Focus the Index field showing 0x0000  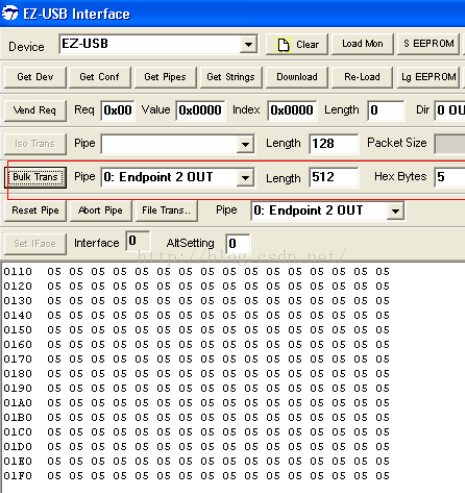pos(292,110)
